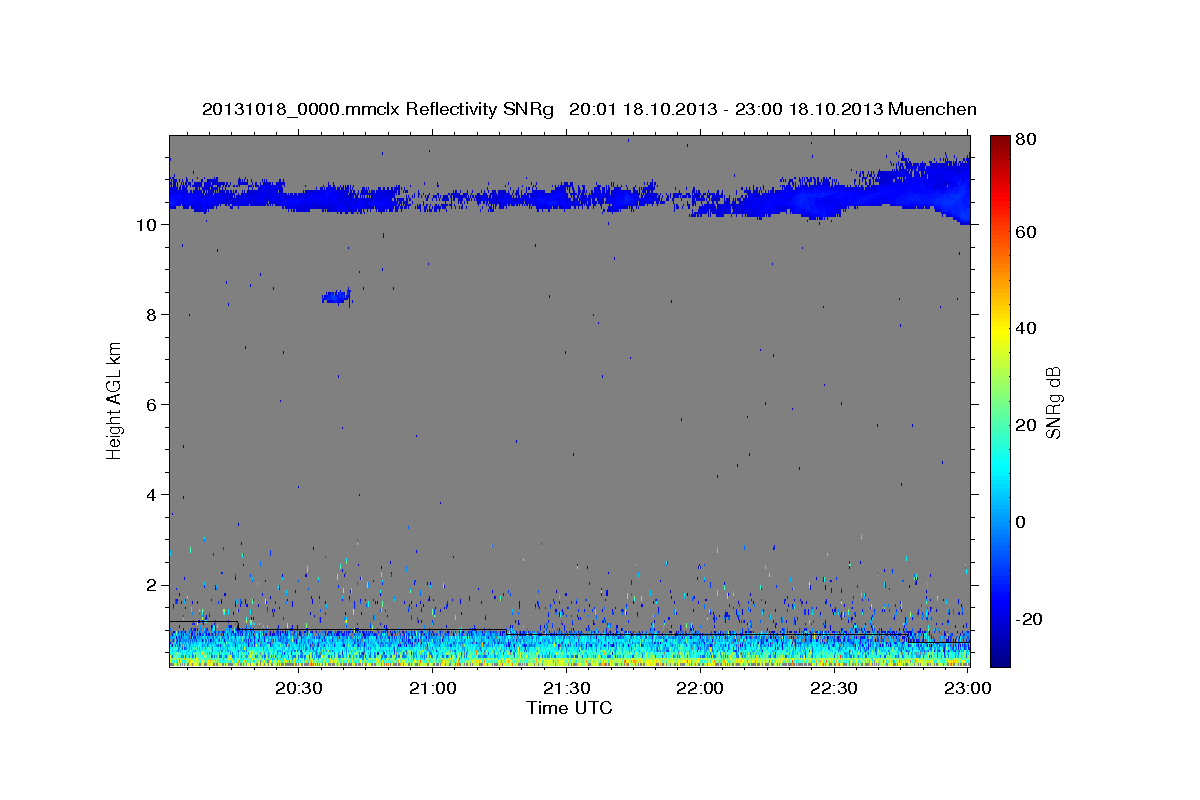
Task: Click the 22:00 time tick label
Action: (700, 689)
